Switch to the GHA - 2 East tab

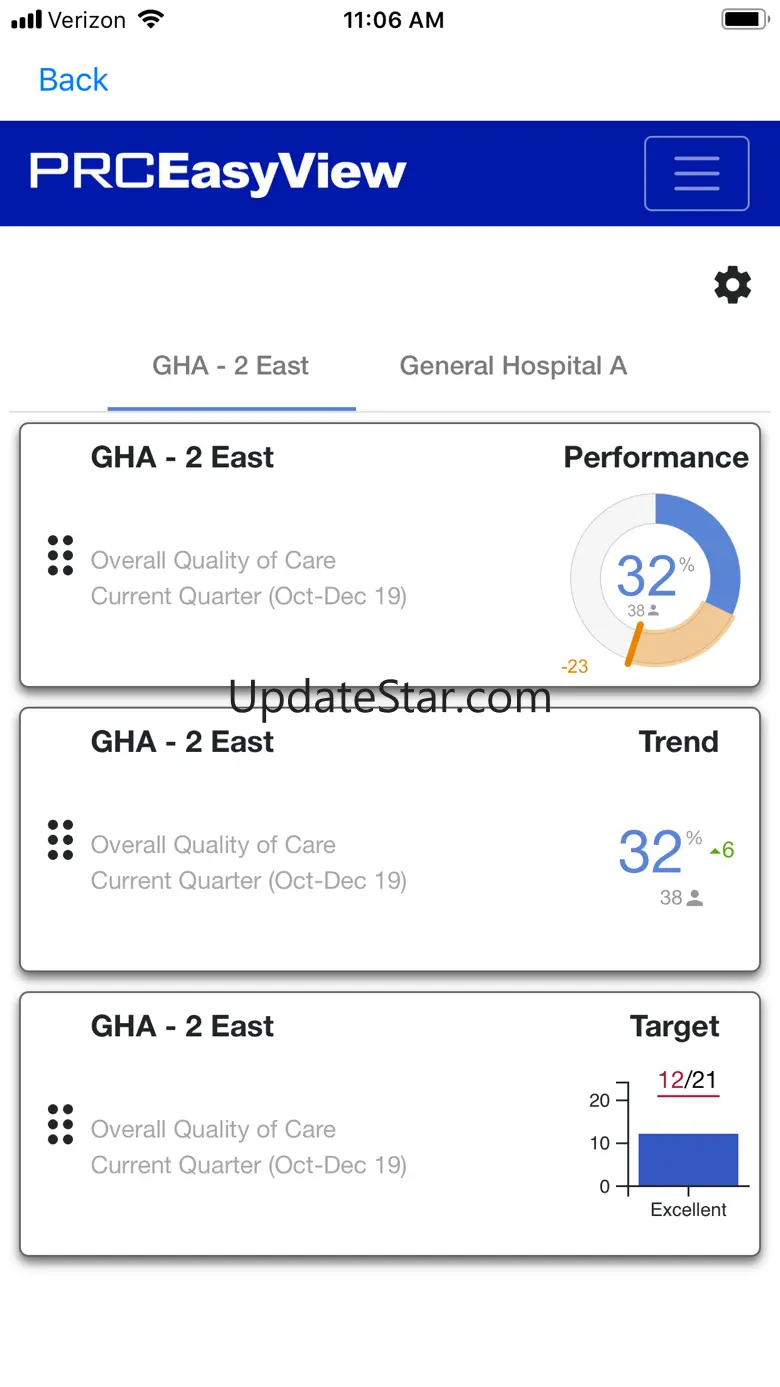pos(231,366)
